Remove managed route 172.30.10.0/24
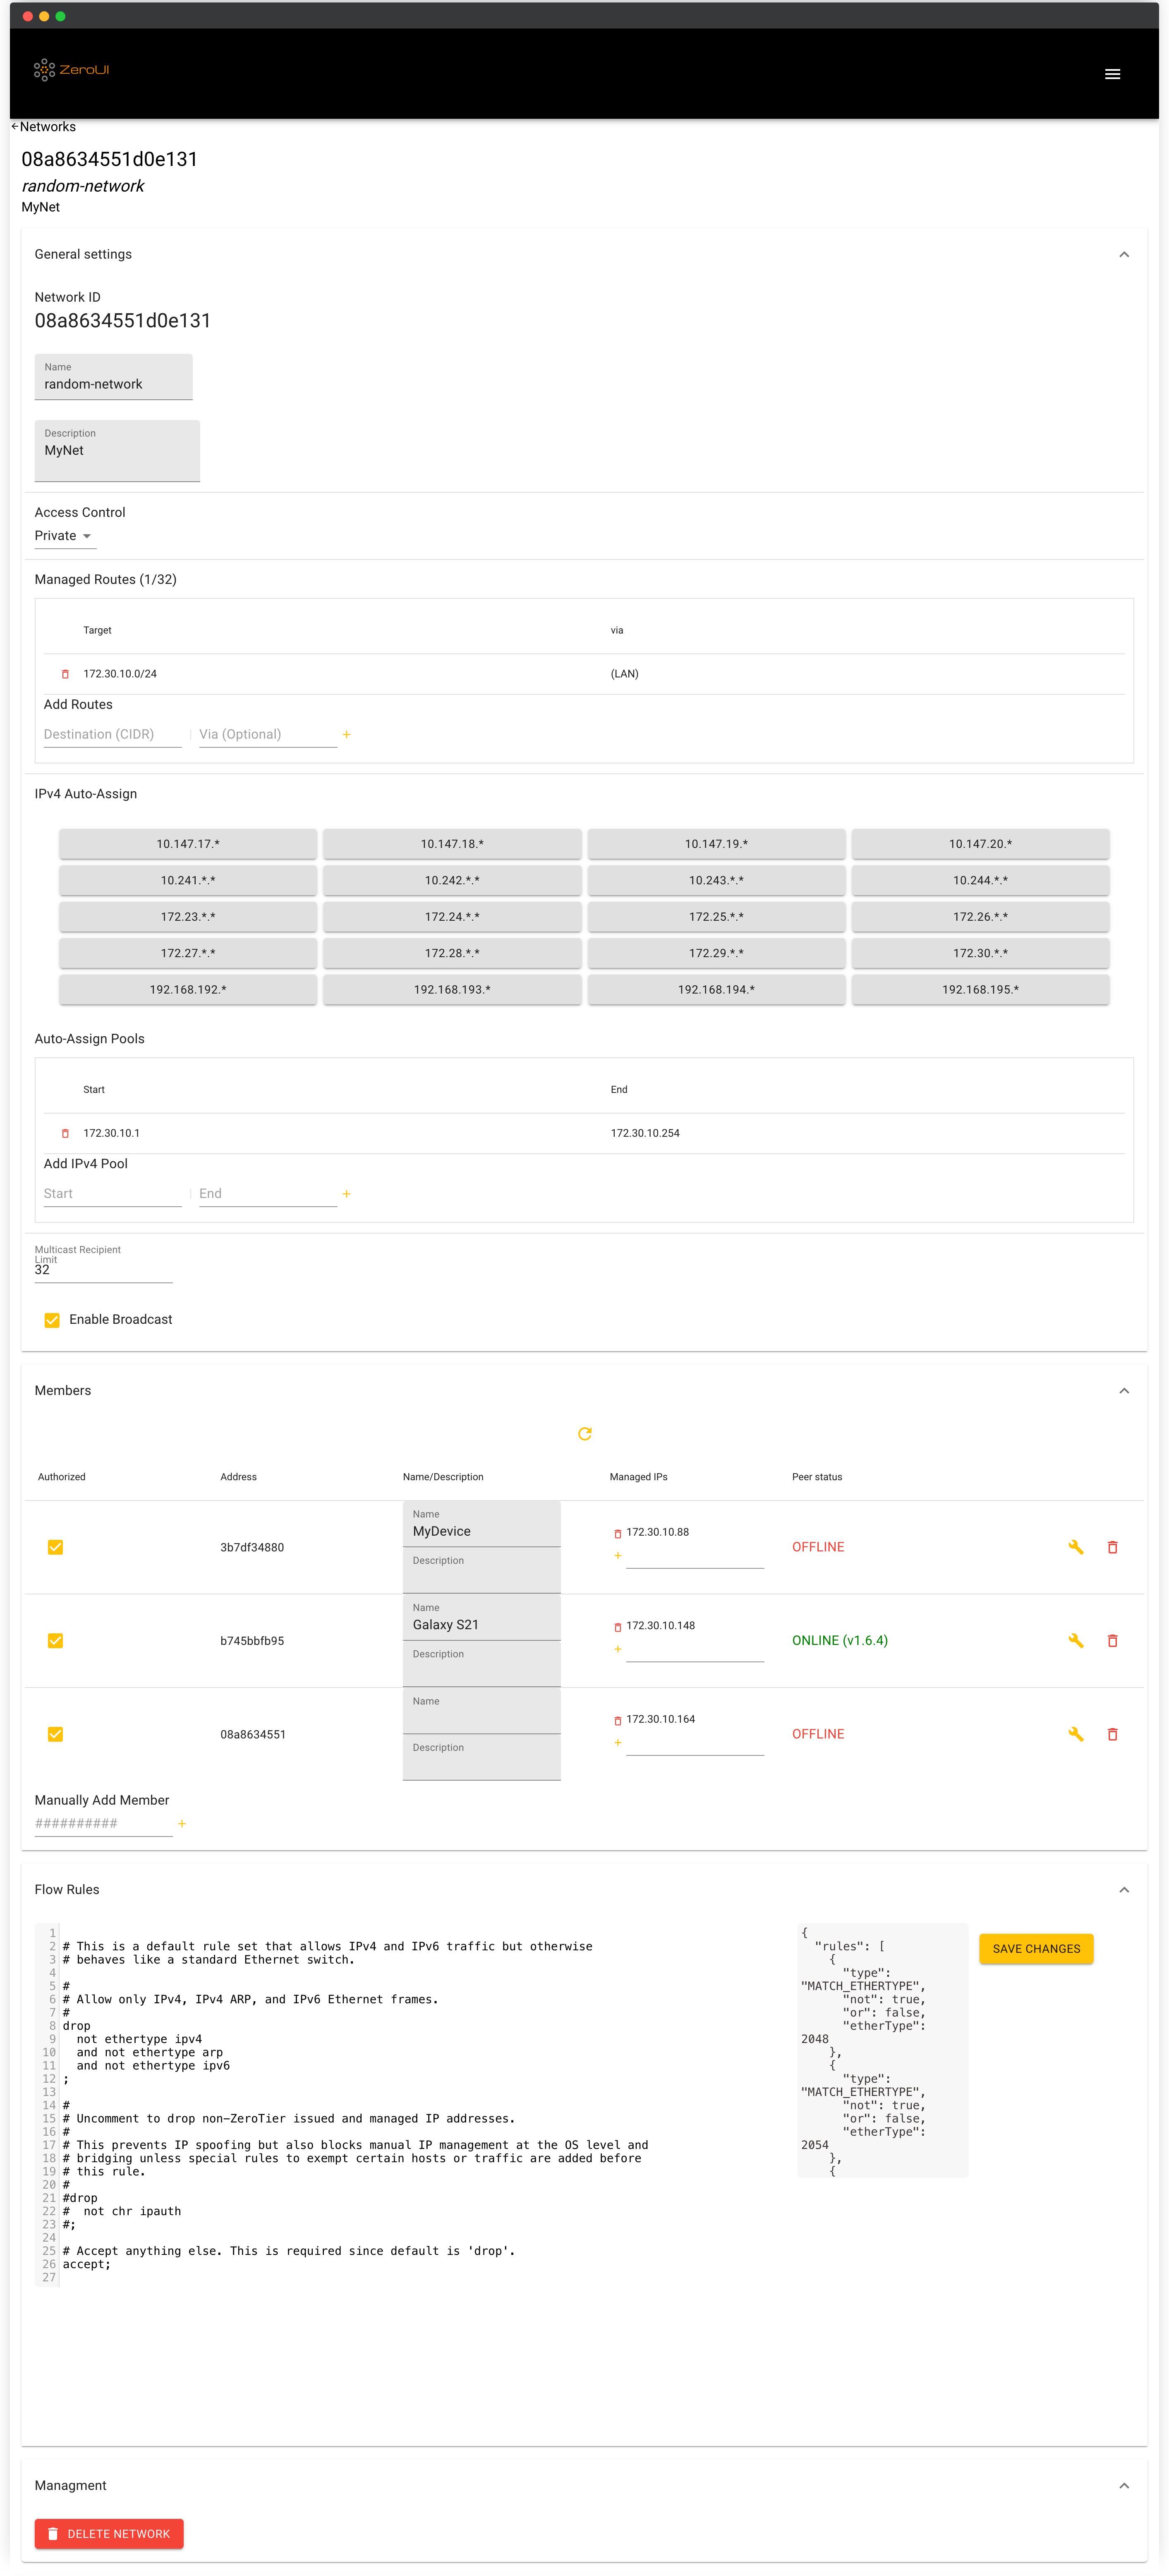1169x2576 pixels. 65,674
